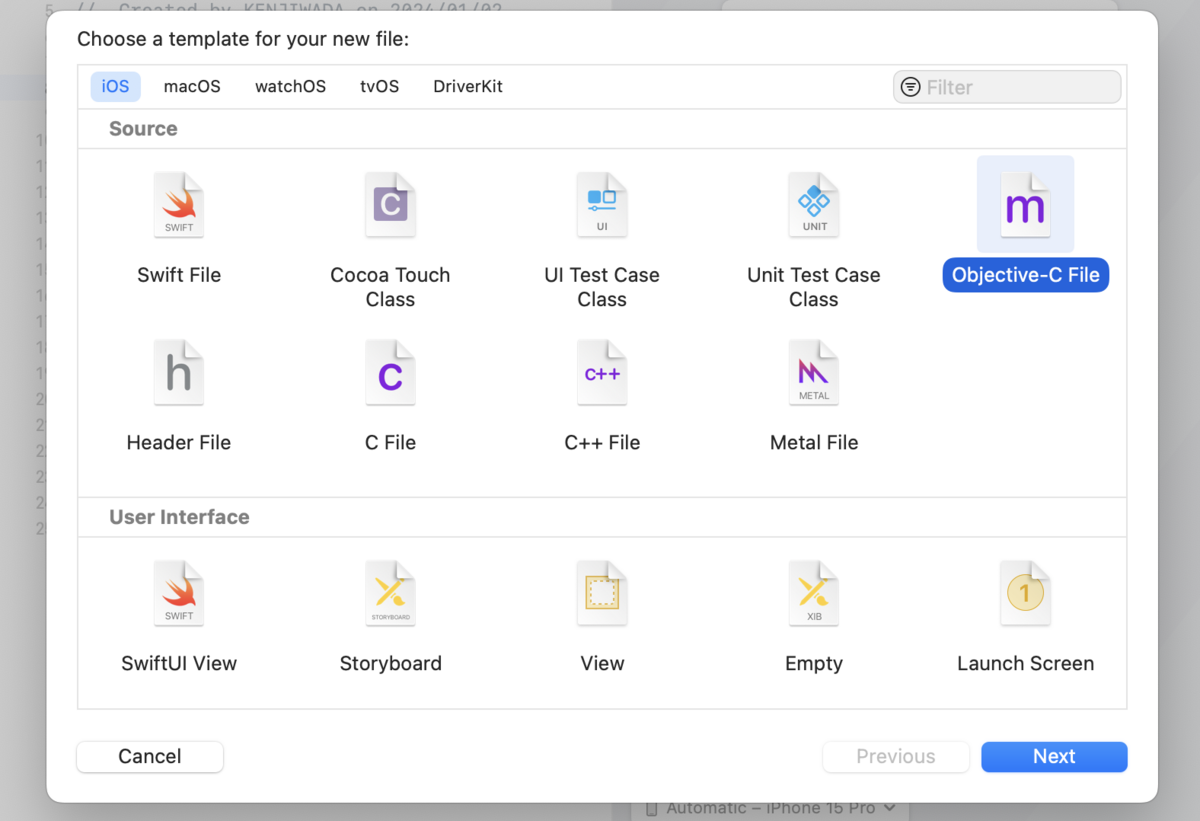Switch to the DriverKit tab
1200x821 pixels.
tap(467, 87)
